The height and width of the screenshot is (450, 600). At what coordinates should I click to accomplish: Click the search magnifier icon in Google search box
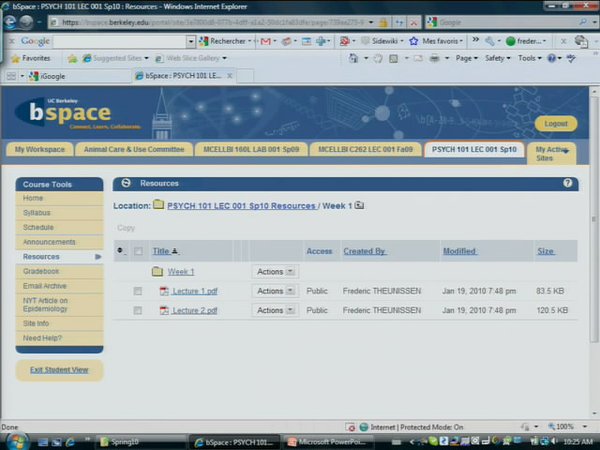click(582, 22)
